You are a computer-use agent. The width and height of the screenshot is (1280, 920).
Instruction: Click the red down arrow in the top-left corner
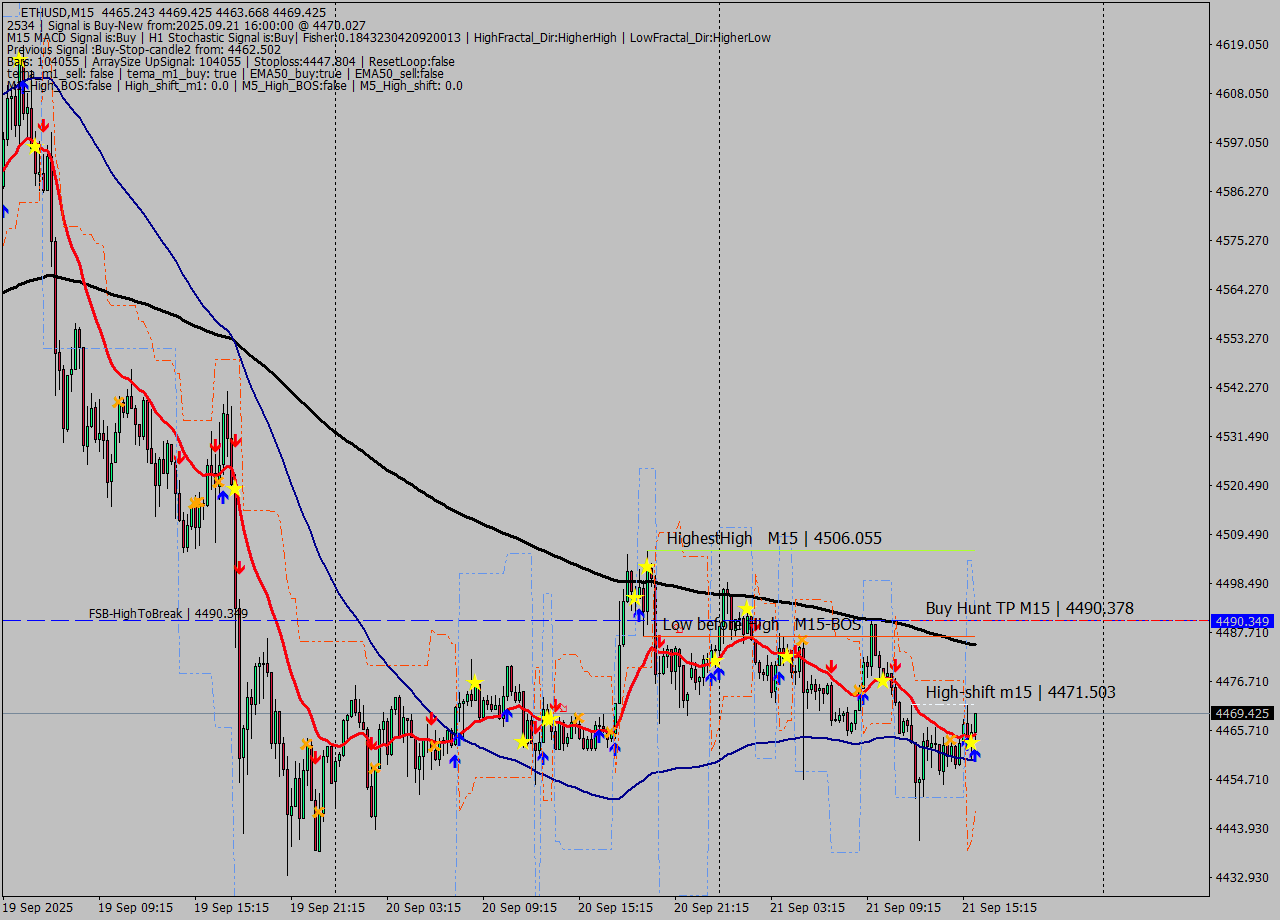(43, 126)
